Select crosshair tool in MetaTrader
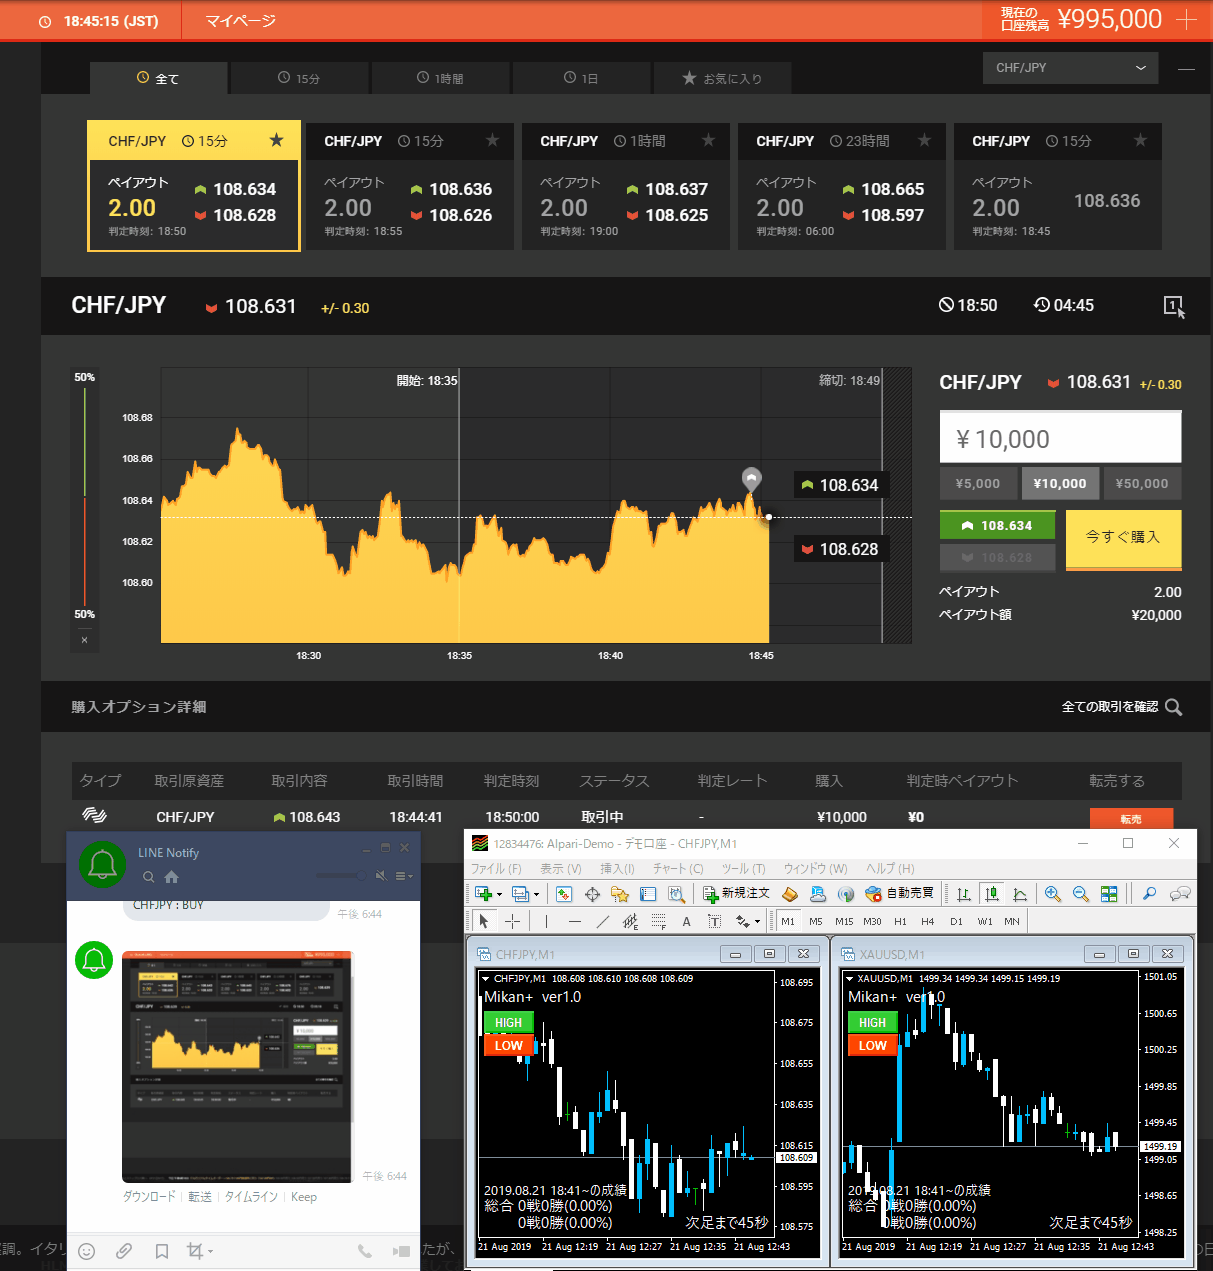 click(512, 921)
